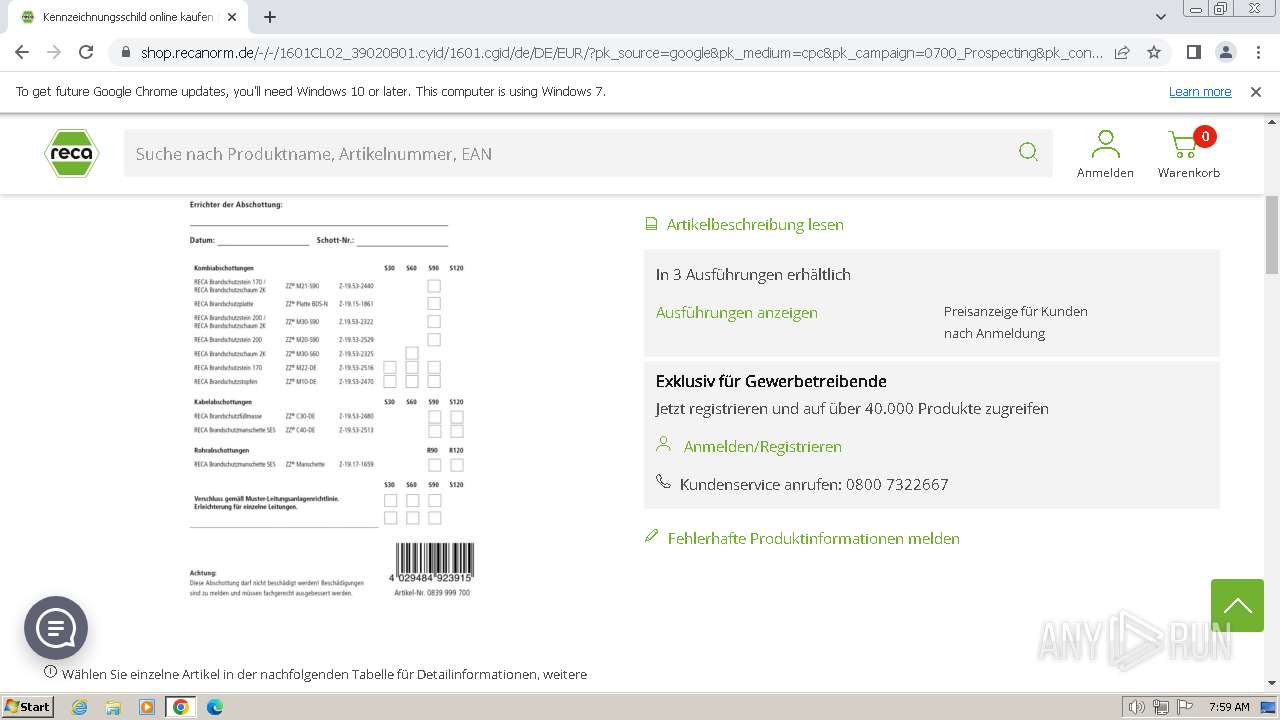Viewport: 1280px width, 720px height.
Task: Click the taskbar clock 7:59 AM
Action: coord(1229,707)
